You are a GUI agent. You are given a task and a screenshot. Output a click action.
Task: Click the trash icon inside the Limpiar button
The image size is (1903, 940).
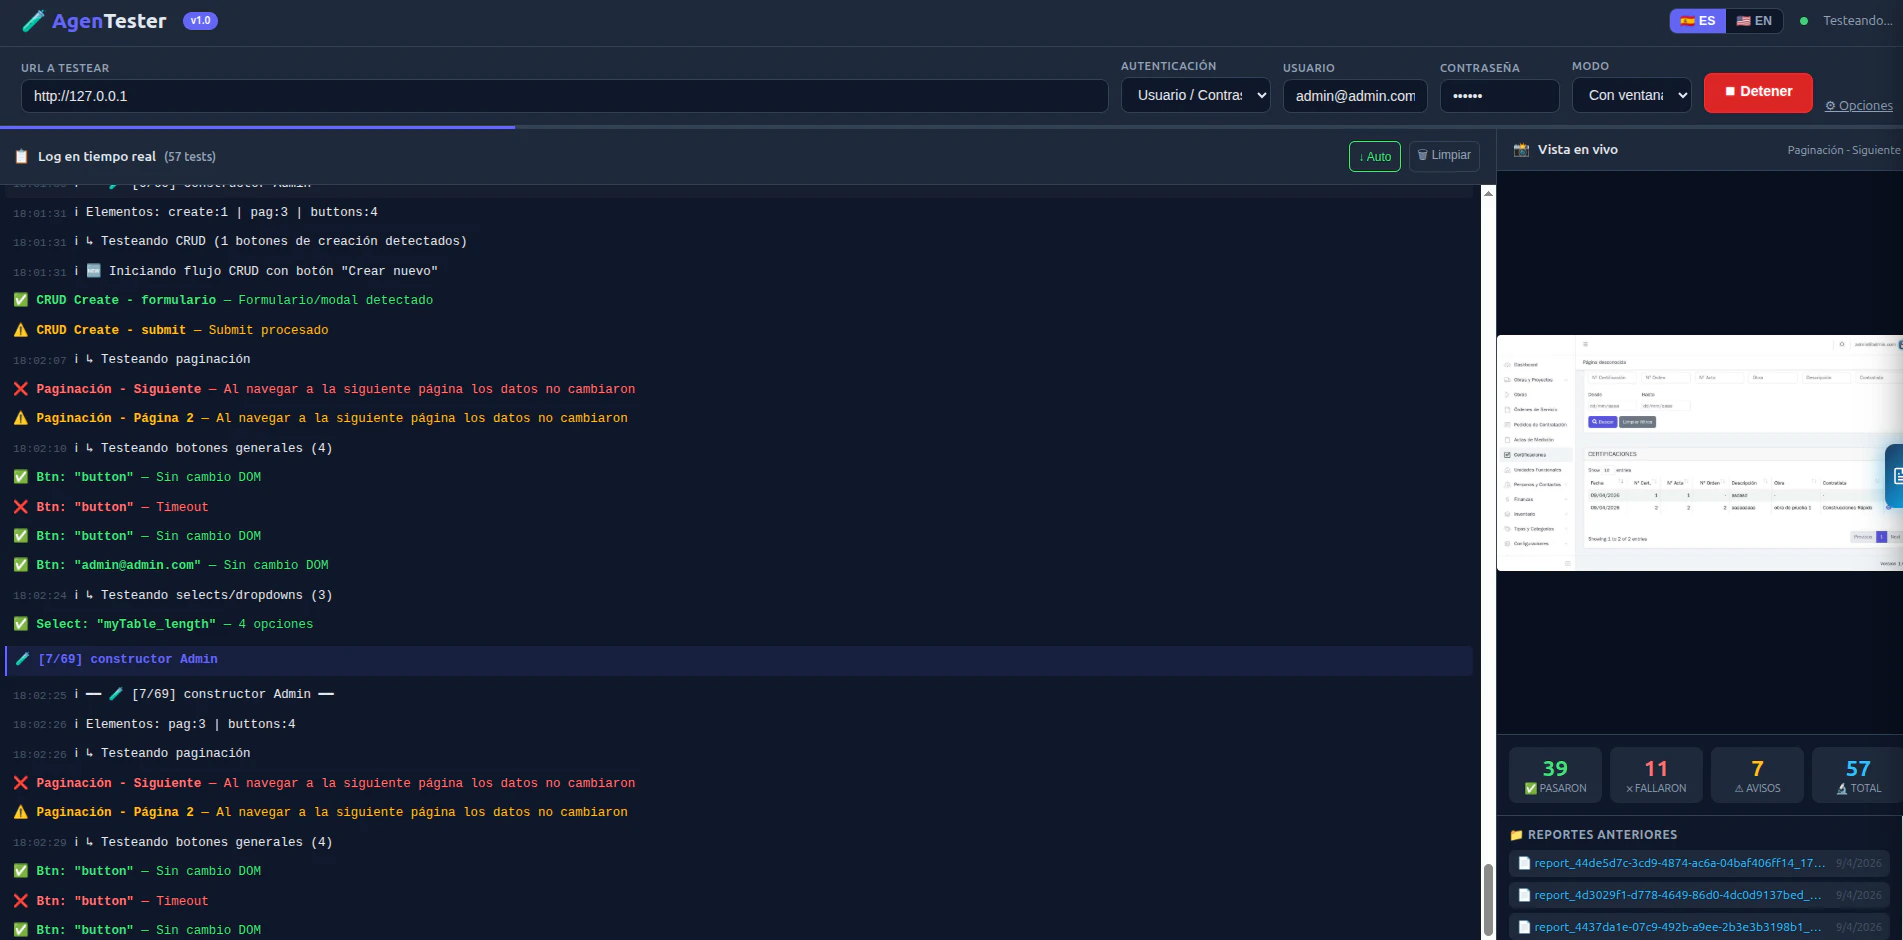point(1422,156)
